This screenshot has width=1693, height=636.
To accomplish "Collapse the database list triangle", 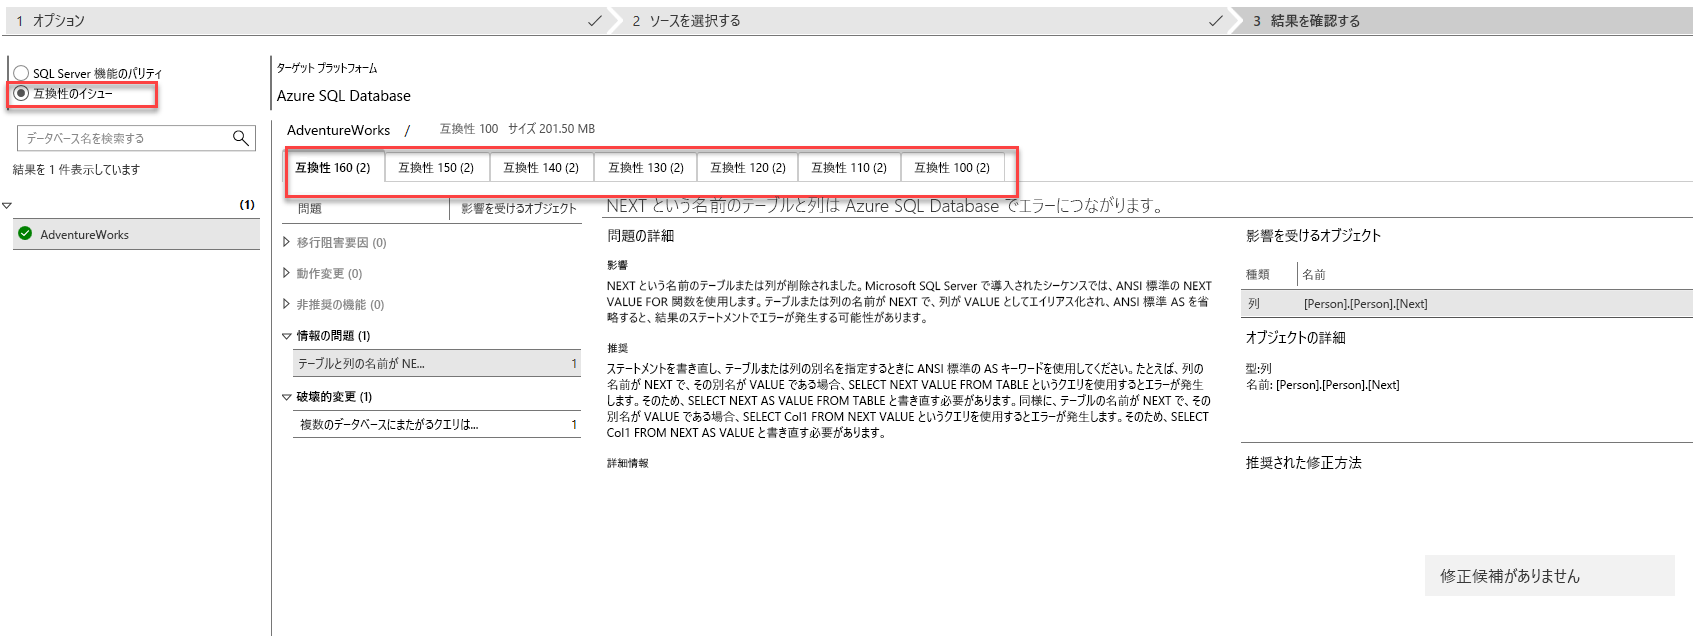I will point(7,205).
